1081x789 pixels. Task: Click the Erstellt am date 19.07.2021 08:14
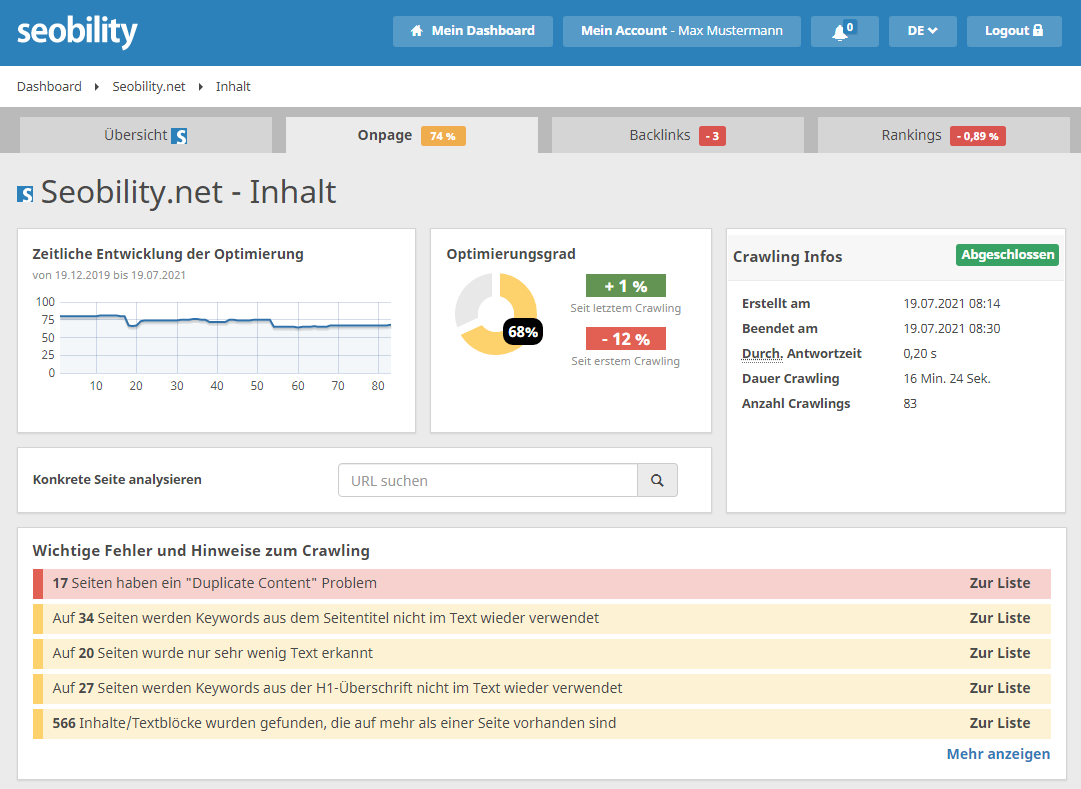click(951, 303)
